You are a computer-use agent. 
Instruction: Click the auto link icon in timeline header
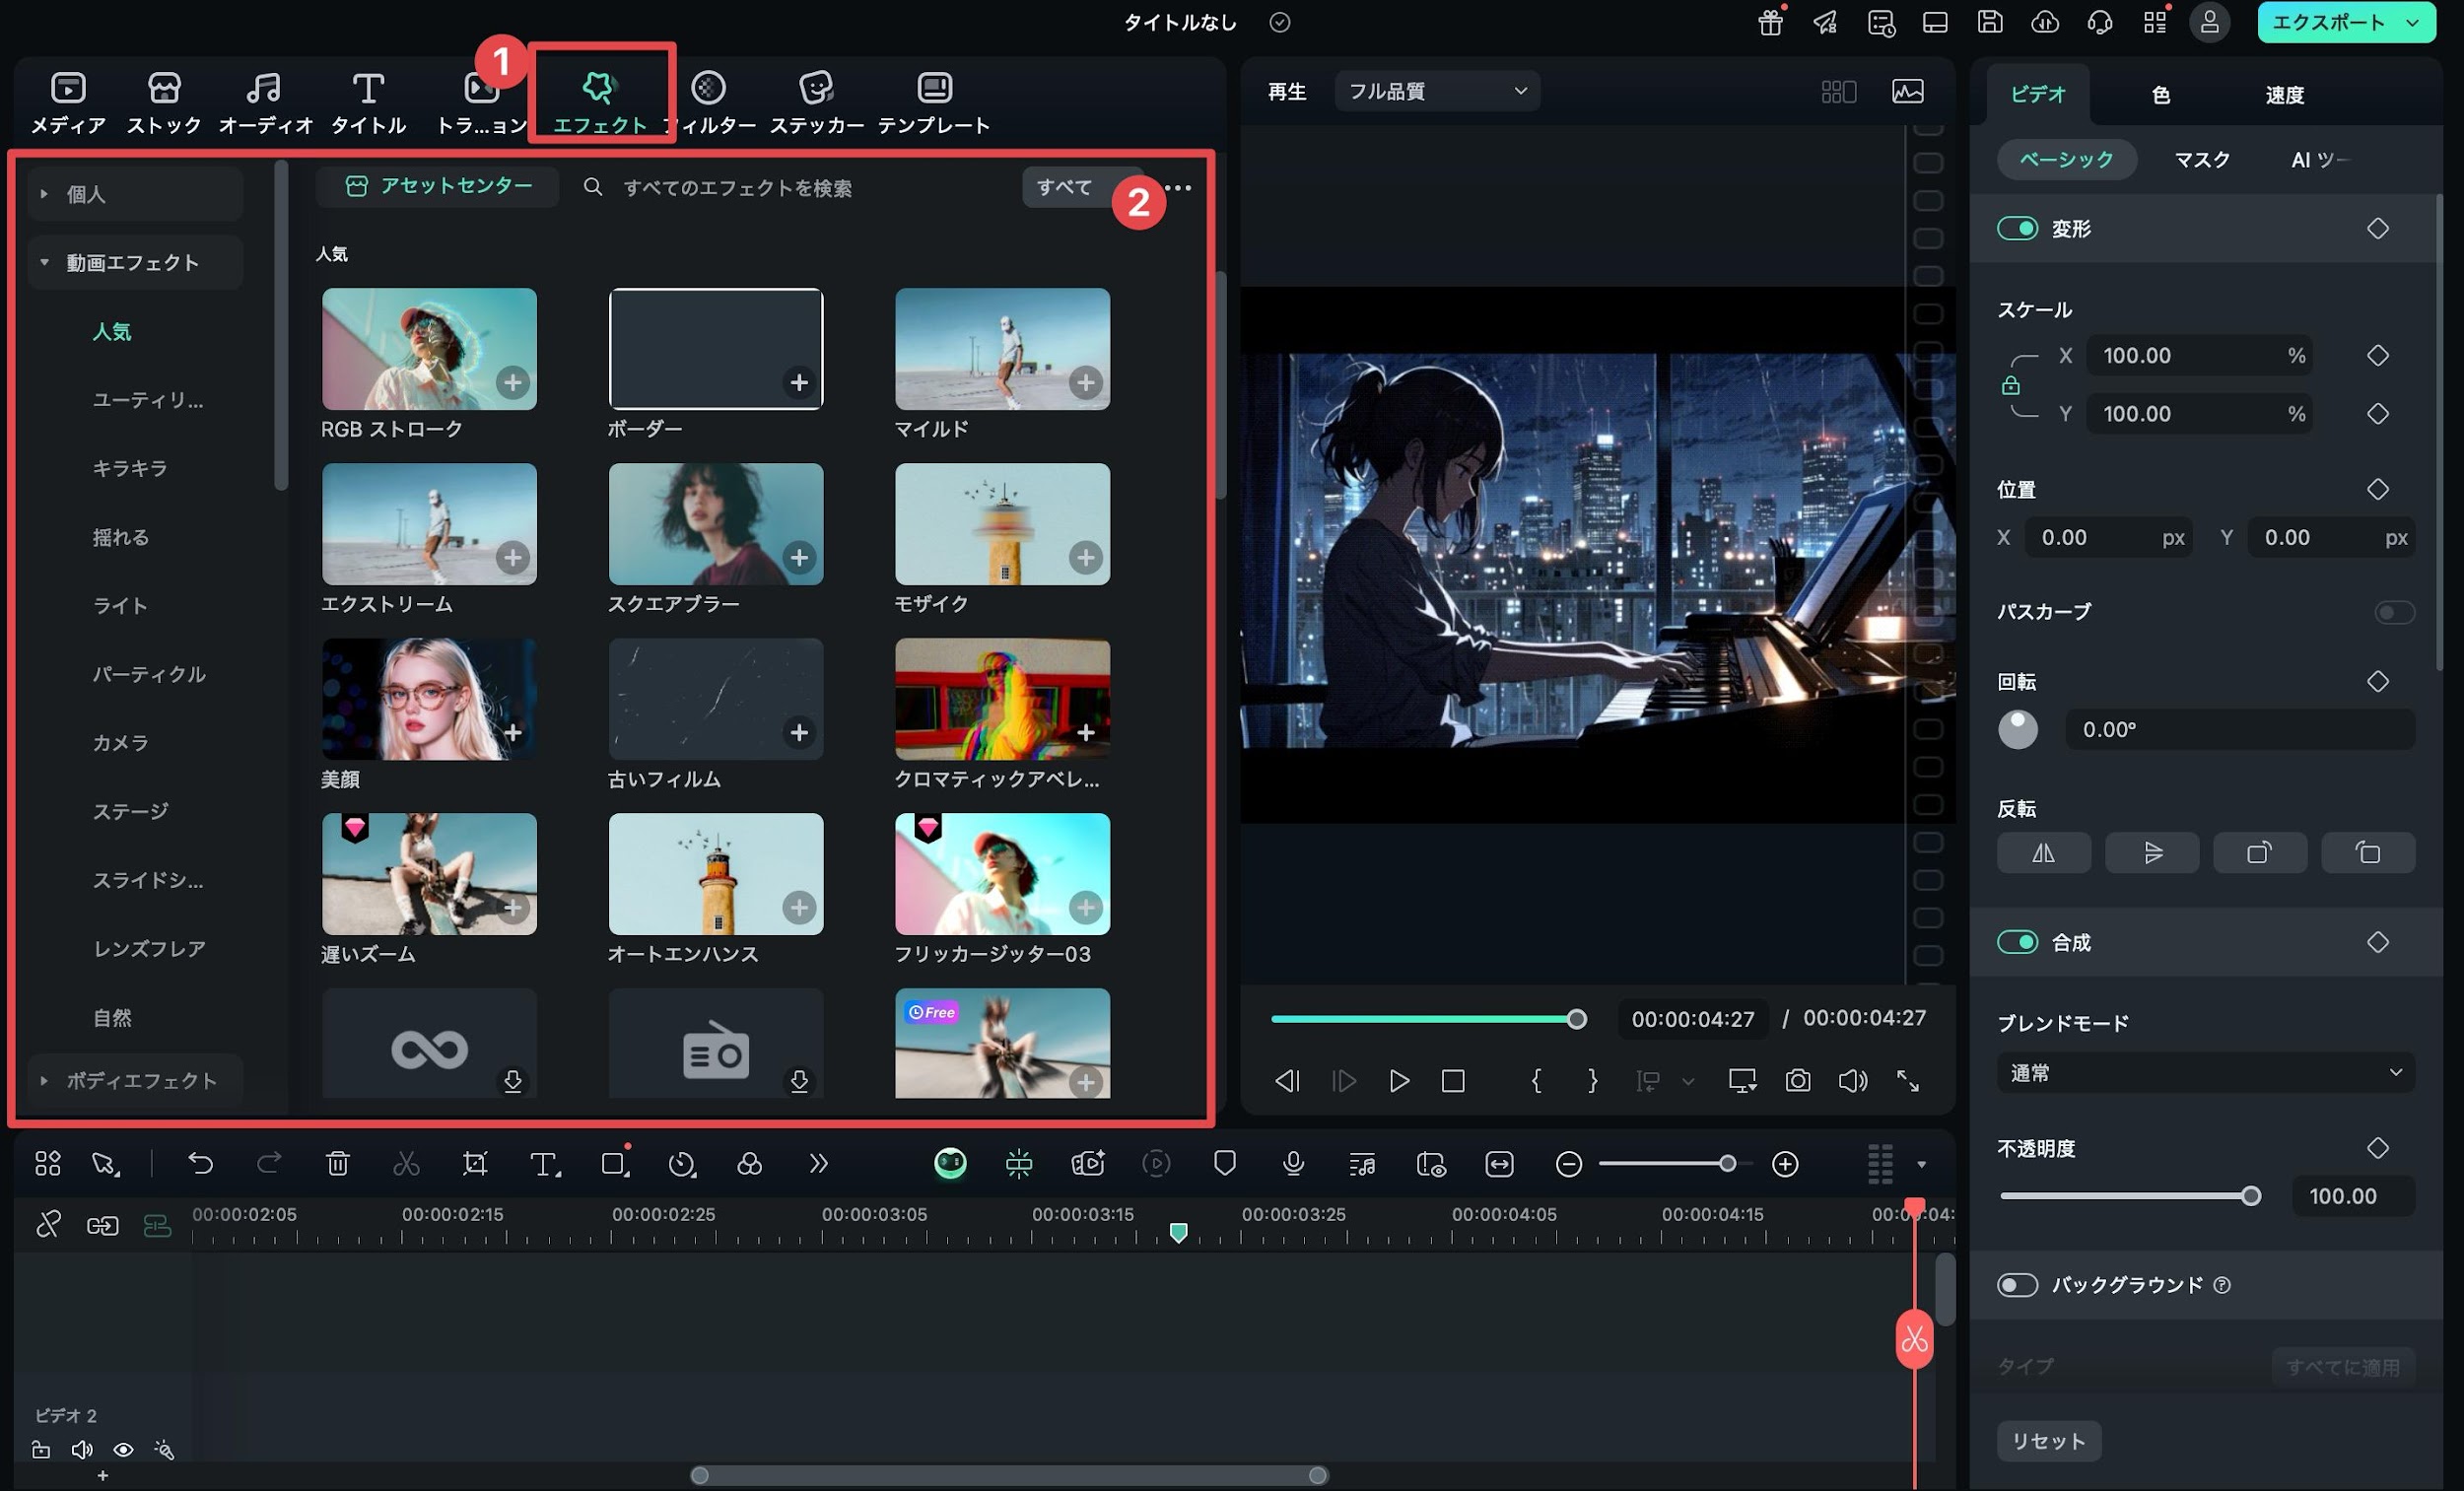click(x=102, y=1225)
